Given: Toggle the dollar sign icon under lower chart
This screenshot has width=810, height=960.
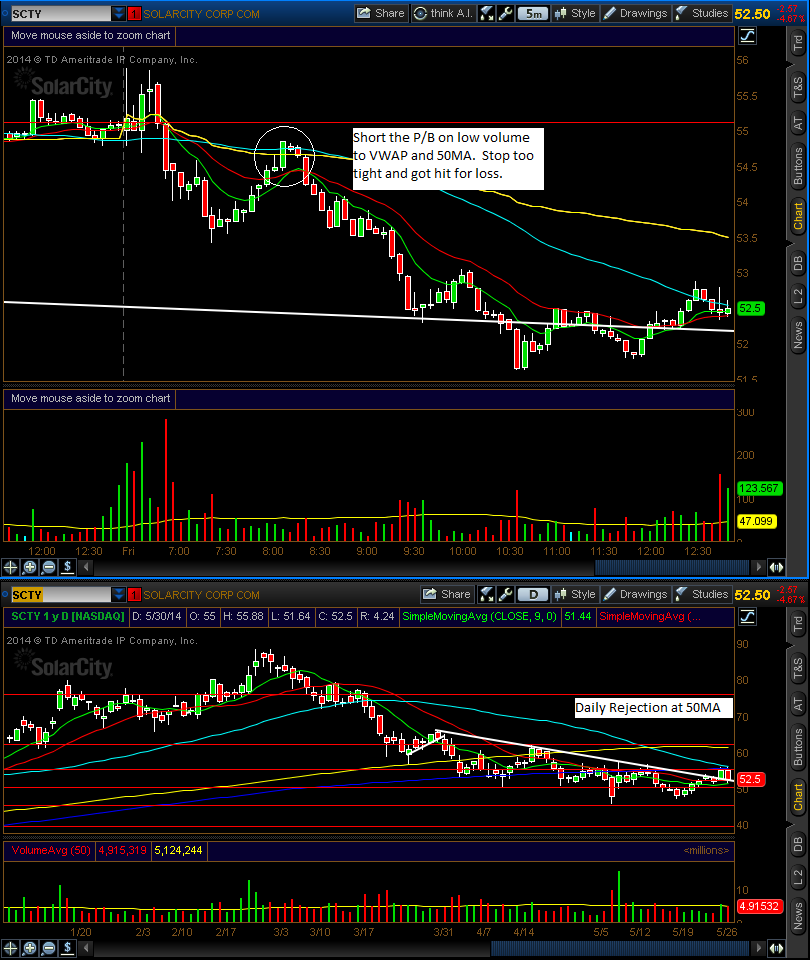Looking at the screenshot, I should point(67,949).
